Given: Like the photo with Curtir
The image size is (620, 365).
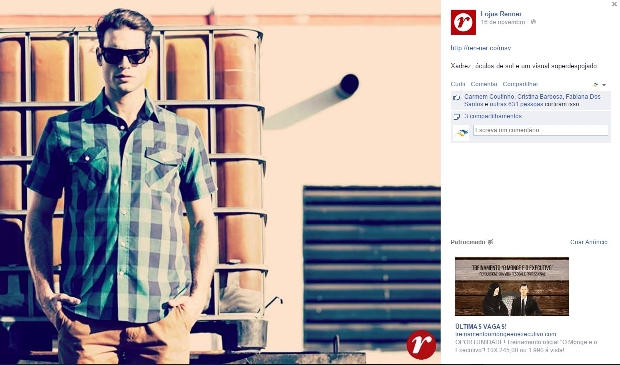Looking at the screenshot, I should click(458, 84).
